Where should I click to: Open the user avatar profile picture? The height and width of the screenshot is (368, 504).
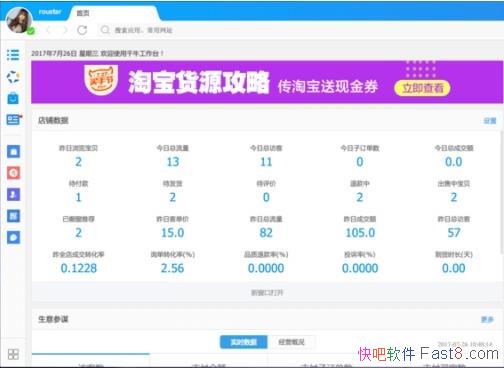19,20
